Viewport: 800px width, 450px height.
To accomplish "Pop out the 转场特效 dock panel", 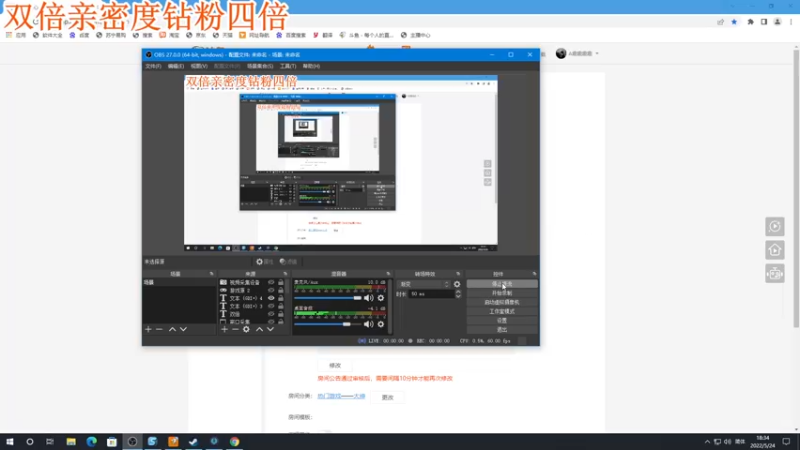I will (458, 274).
